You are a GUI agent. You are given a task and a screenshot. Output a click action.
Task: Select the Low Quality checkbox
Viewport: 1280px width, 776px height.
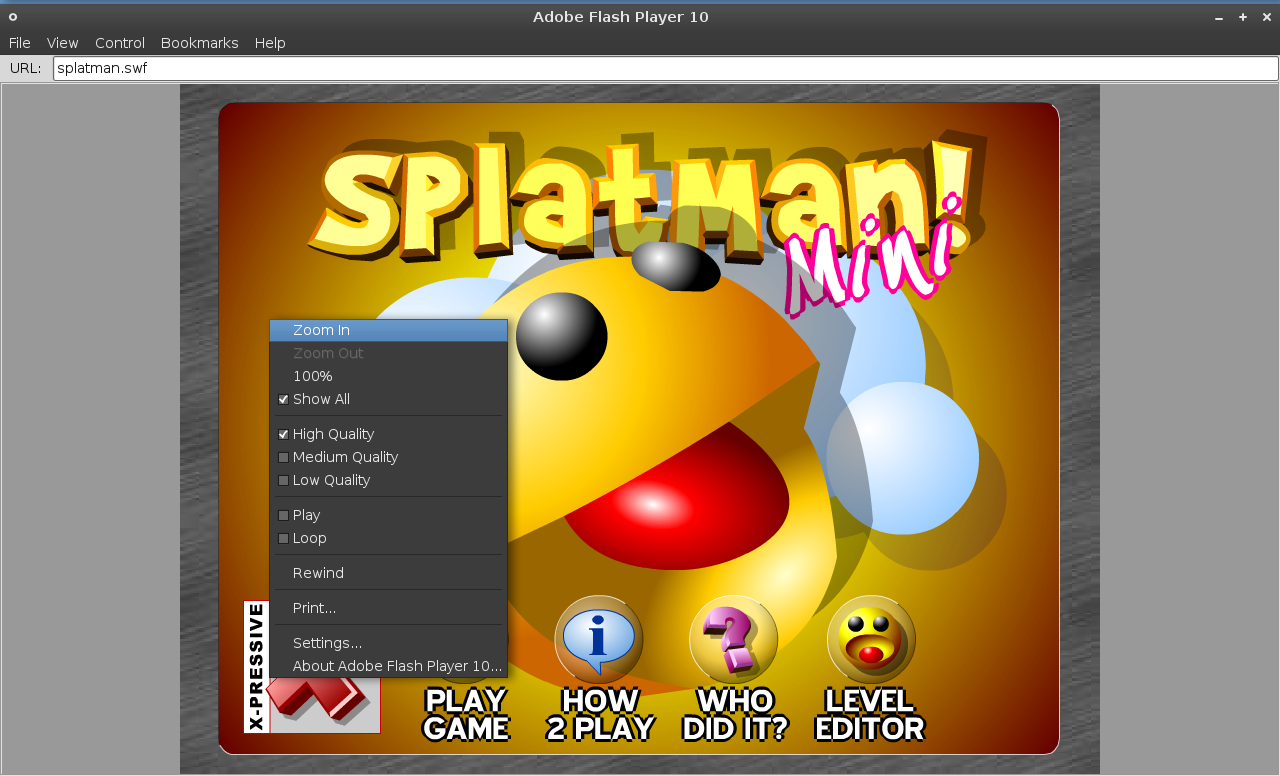[284, 481]
